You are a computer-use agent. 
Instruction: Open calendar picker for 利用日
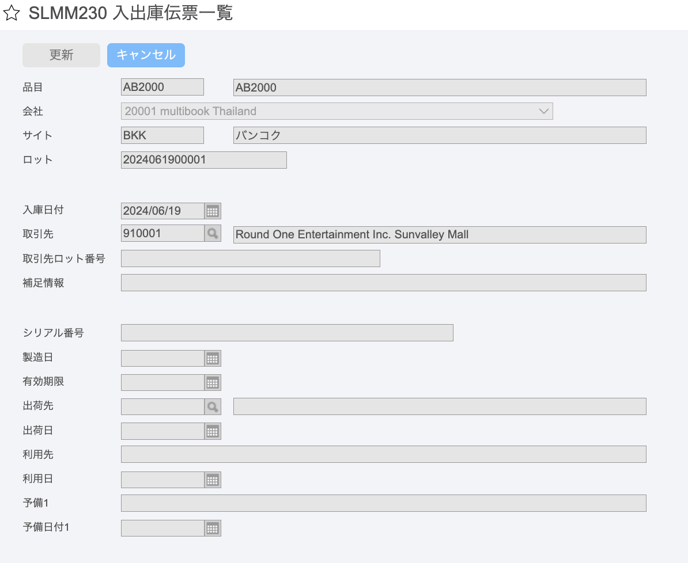[x=212, y=480]
